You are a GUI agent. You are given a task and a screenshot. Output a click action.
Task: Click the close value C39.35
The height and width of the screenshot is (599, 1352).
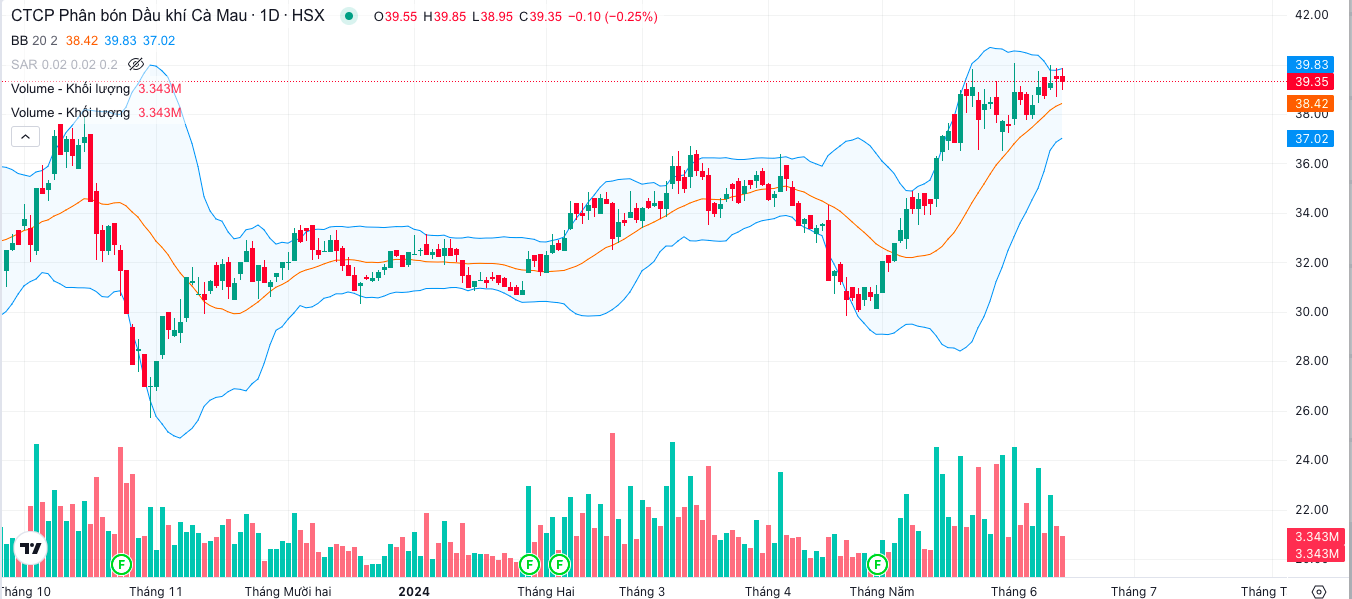click(541, 17)
